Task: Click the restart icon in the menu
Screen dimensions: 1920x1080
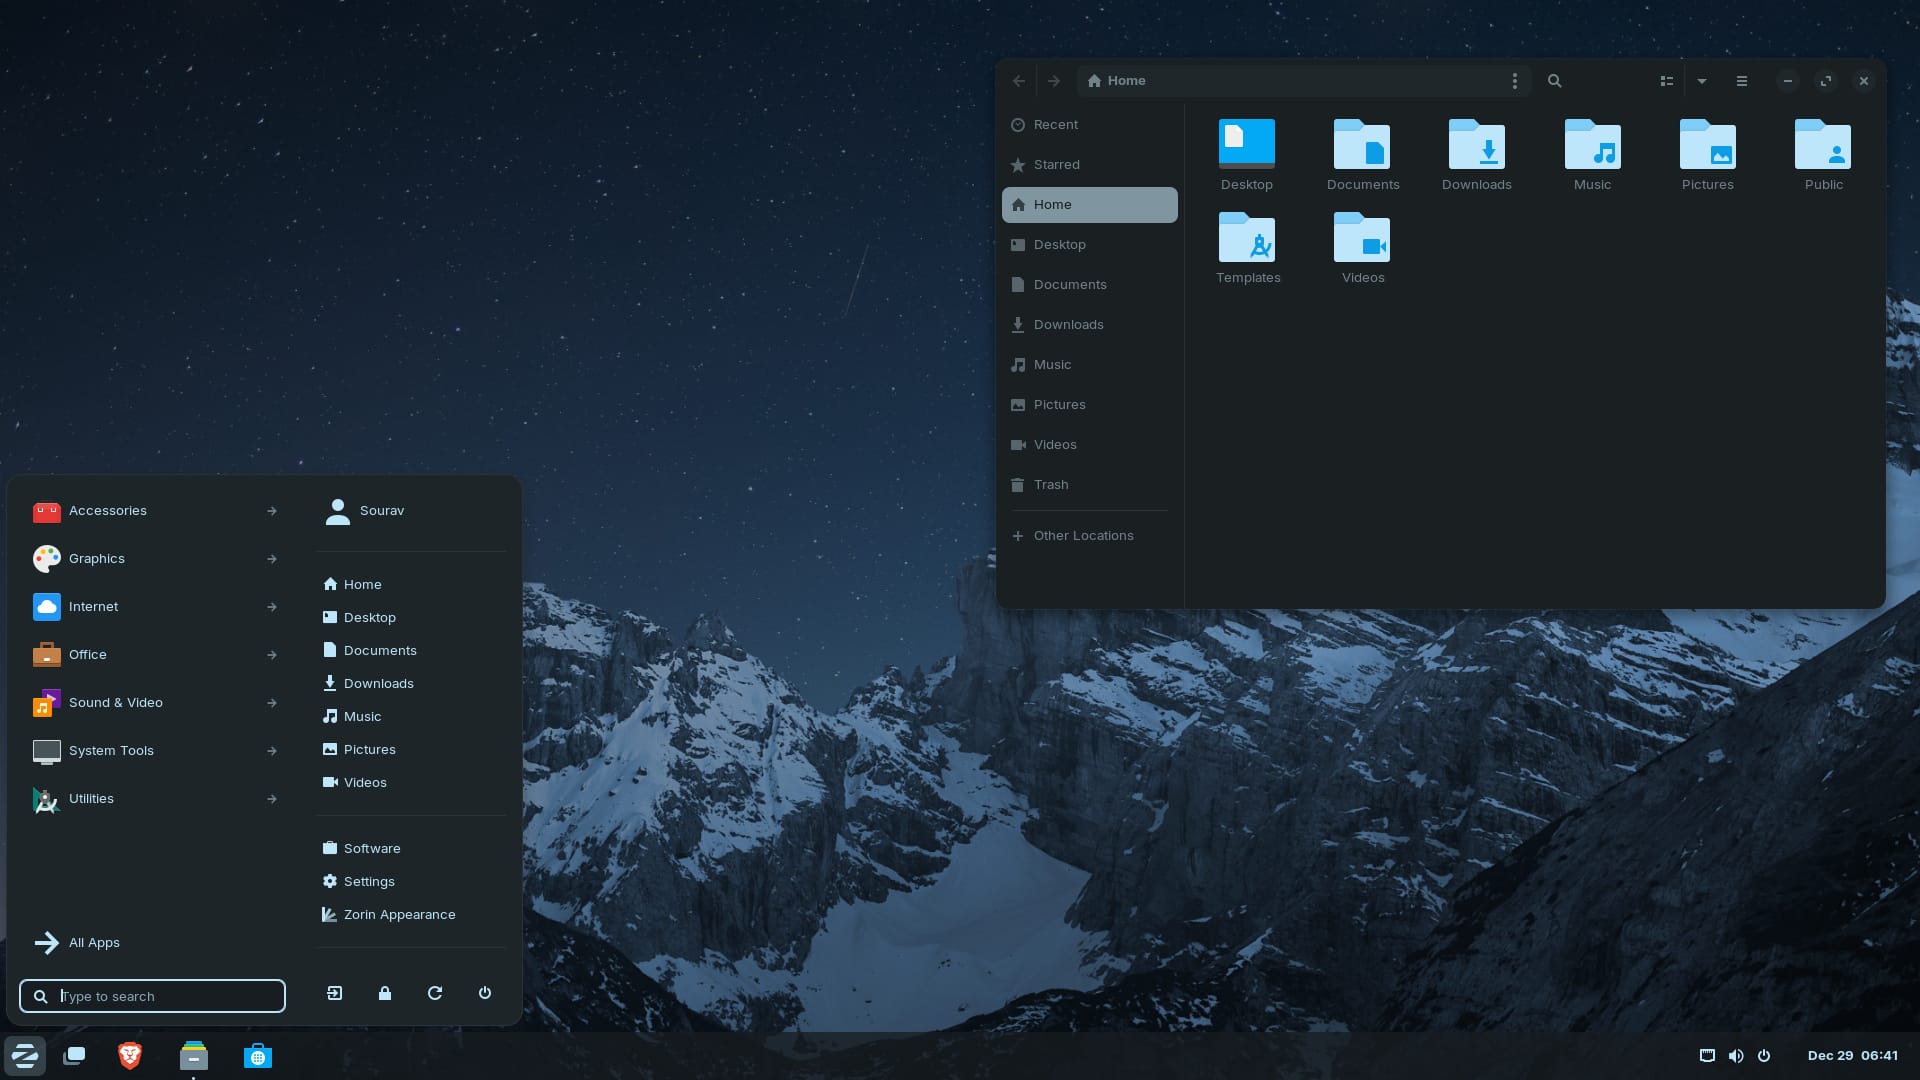Action: pyautogui.click(x=434, y=993)
